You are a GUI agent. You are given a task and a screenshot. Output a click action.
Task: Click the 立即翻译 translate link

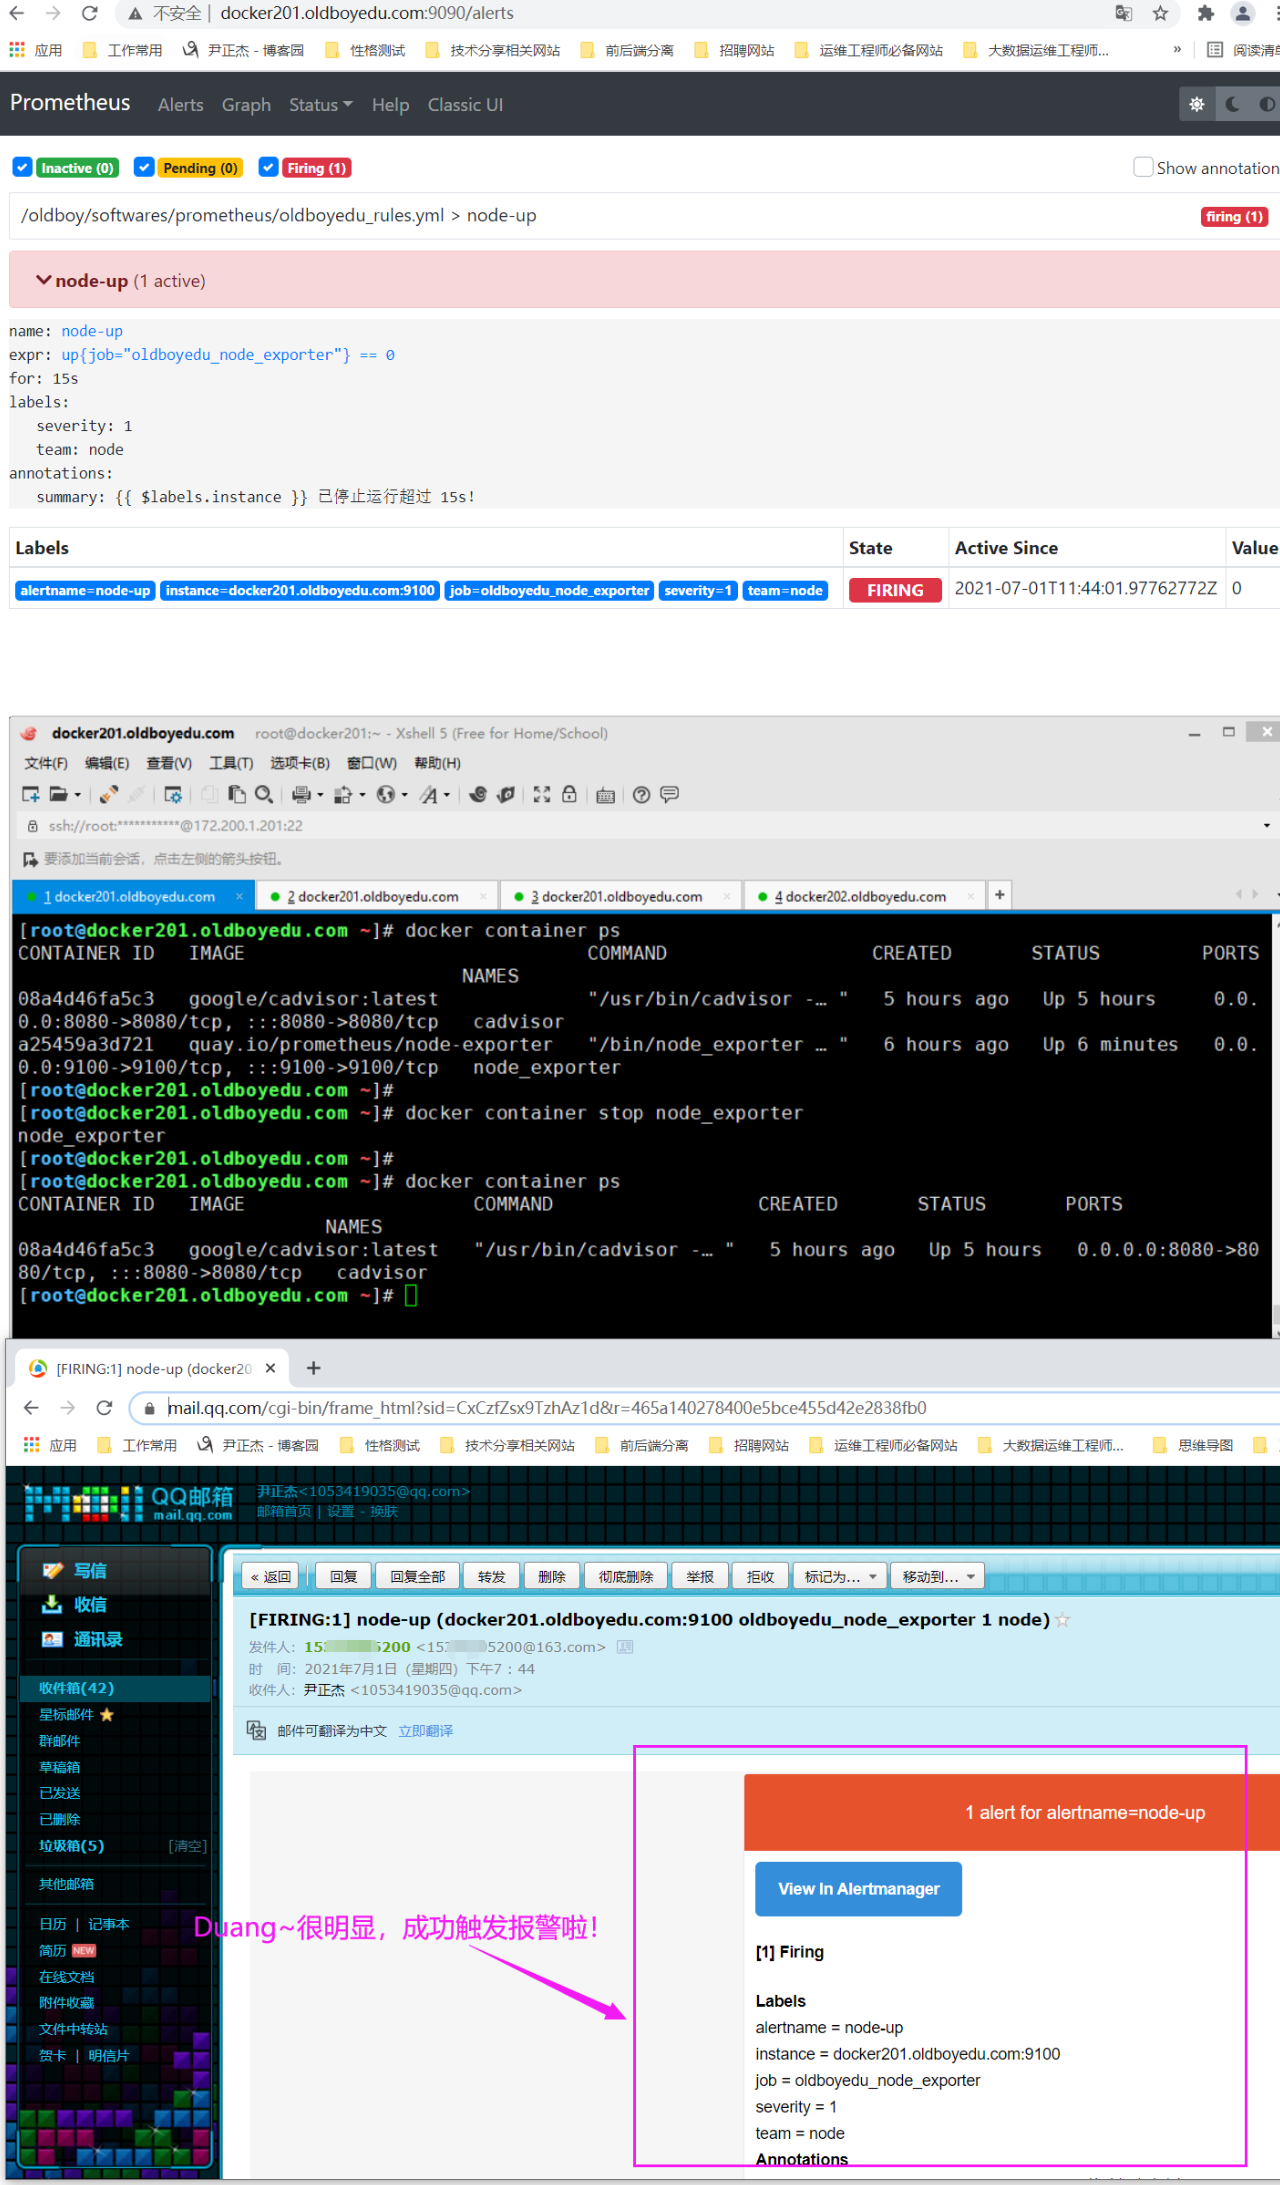point(425,1731)
